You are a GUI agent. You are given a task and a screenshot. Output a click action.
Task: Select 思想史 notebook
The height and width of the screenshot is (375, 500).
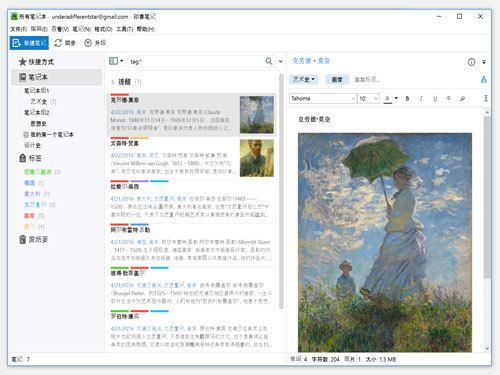[38, 124]
